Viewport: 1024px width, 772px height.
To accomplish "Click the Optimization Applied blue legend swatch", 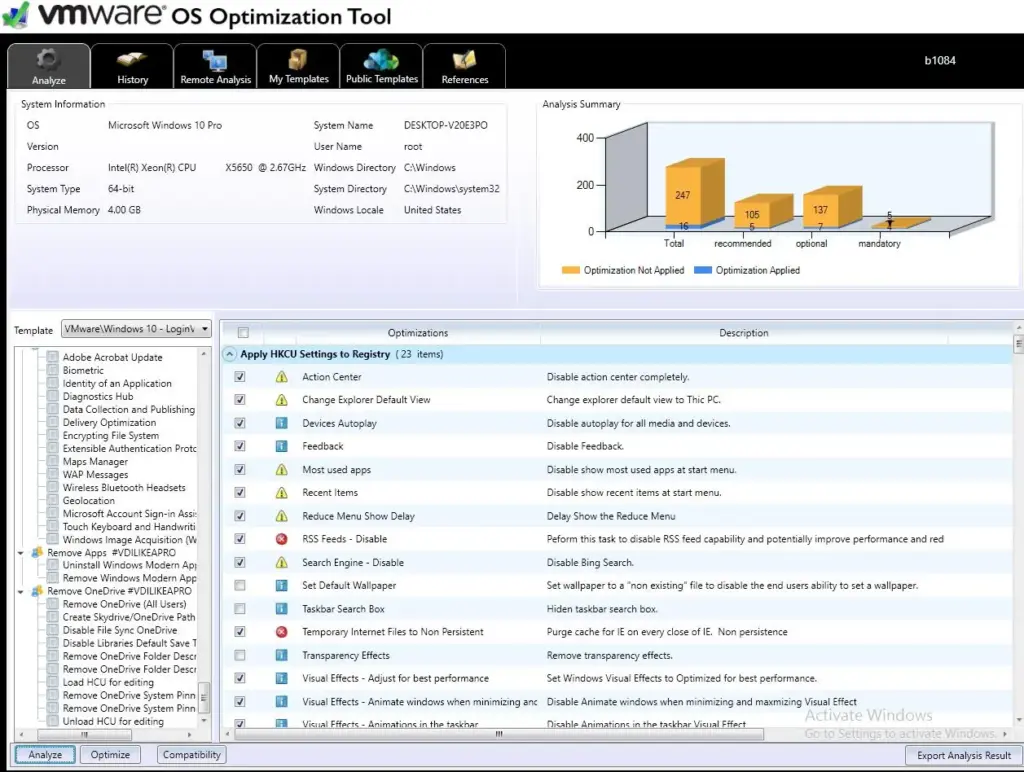I will coord(703,270).
